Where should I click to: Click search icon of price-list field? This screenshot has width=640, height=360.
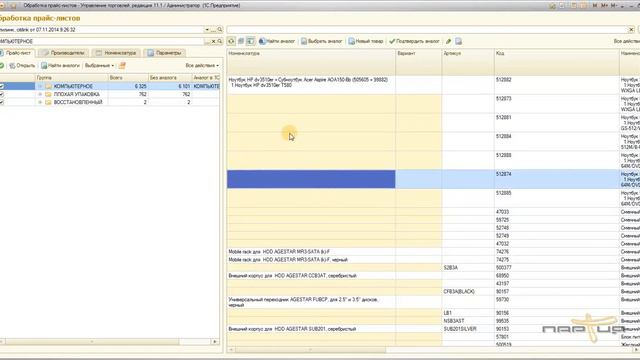tap(220, 30)
